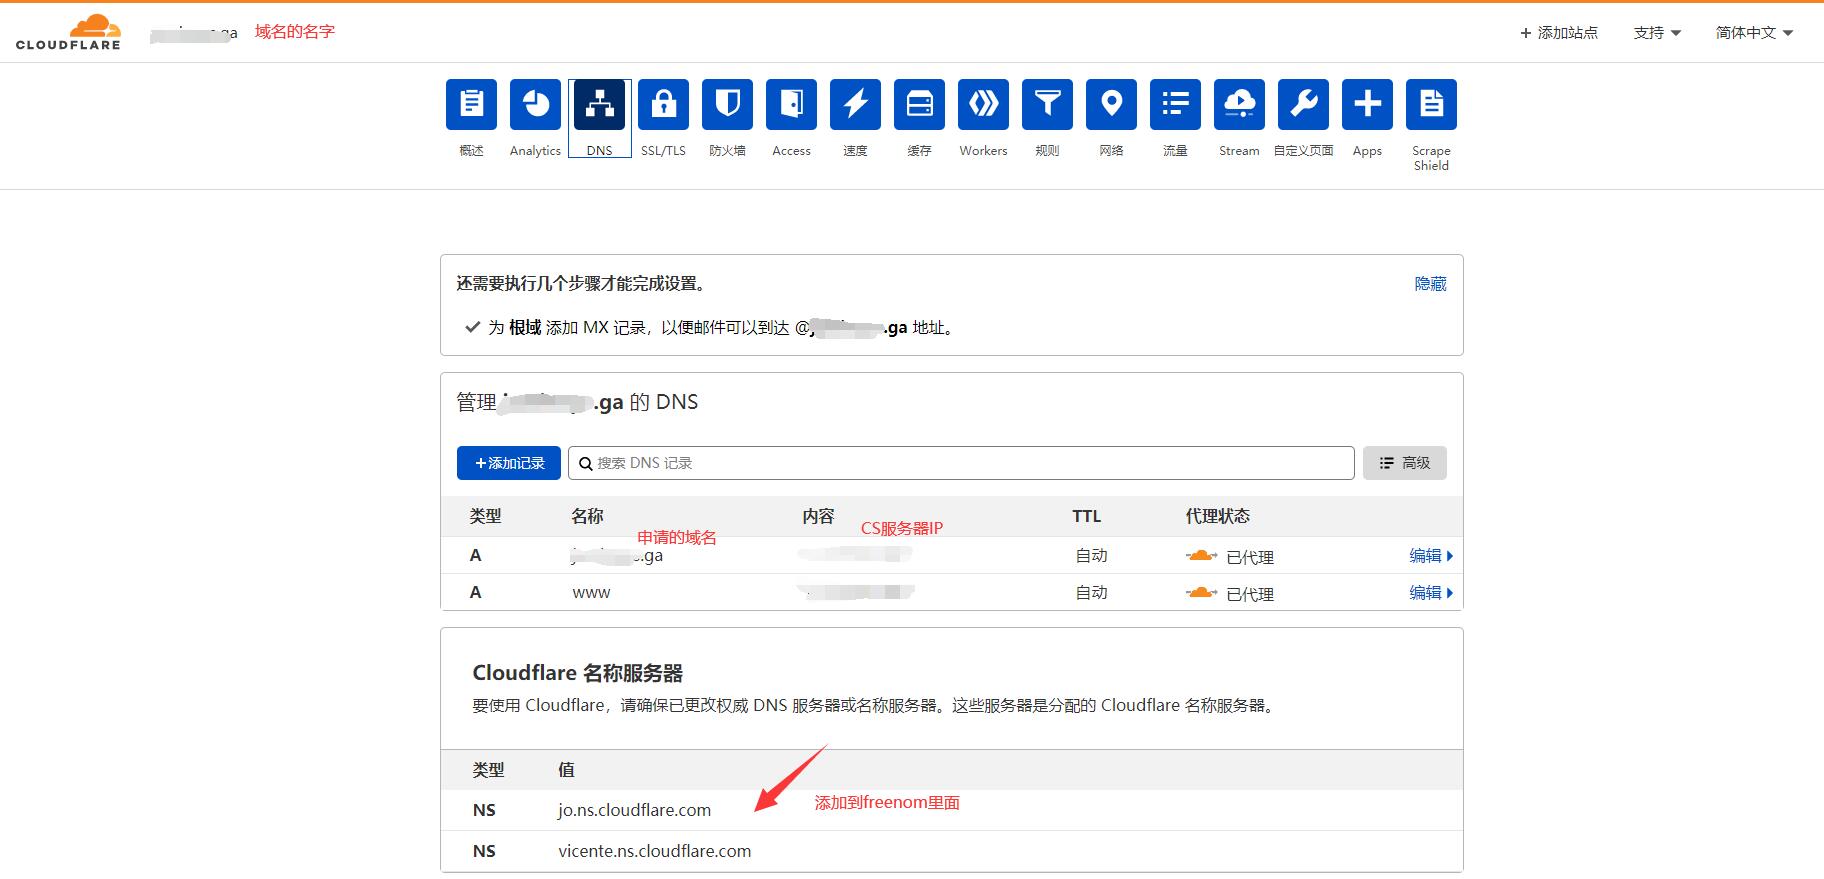This screenshot has width=1824, height=879.
Task: Click the 高级 advanced button
Action: pyautogui.click(x=1404, y=463)
